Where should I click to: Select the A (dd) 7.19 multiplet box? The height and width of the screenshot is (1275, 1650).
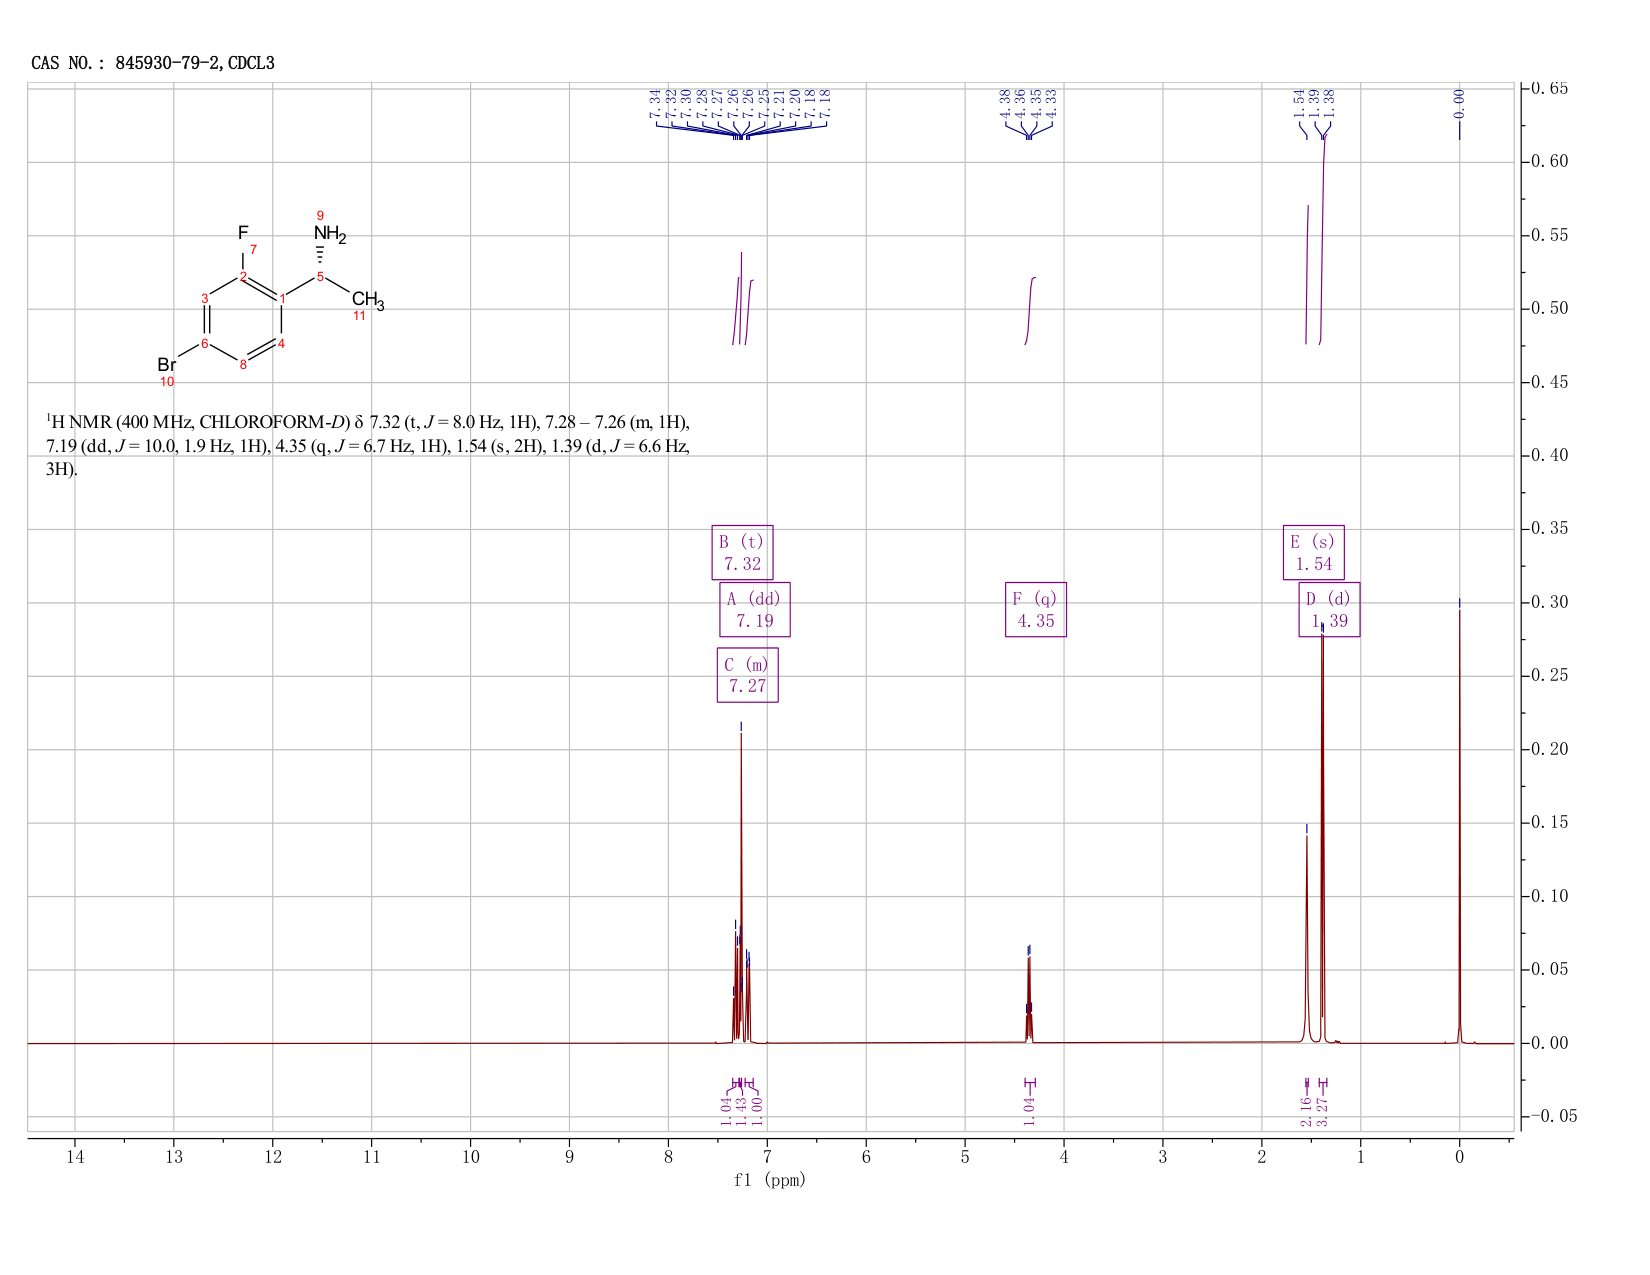pyautogui.click(x=755, y=609)
